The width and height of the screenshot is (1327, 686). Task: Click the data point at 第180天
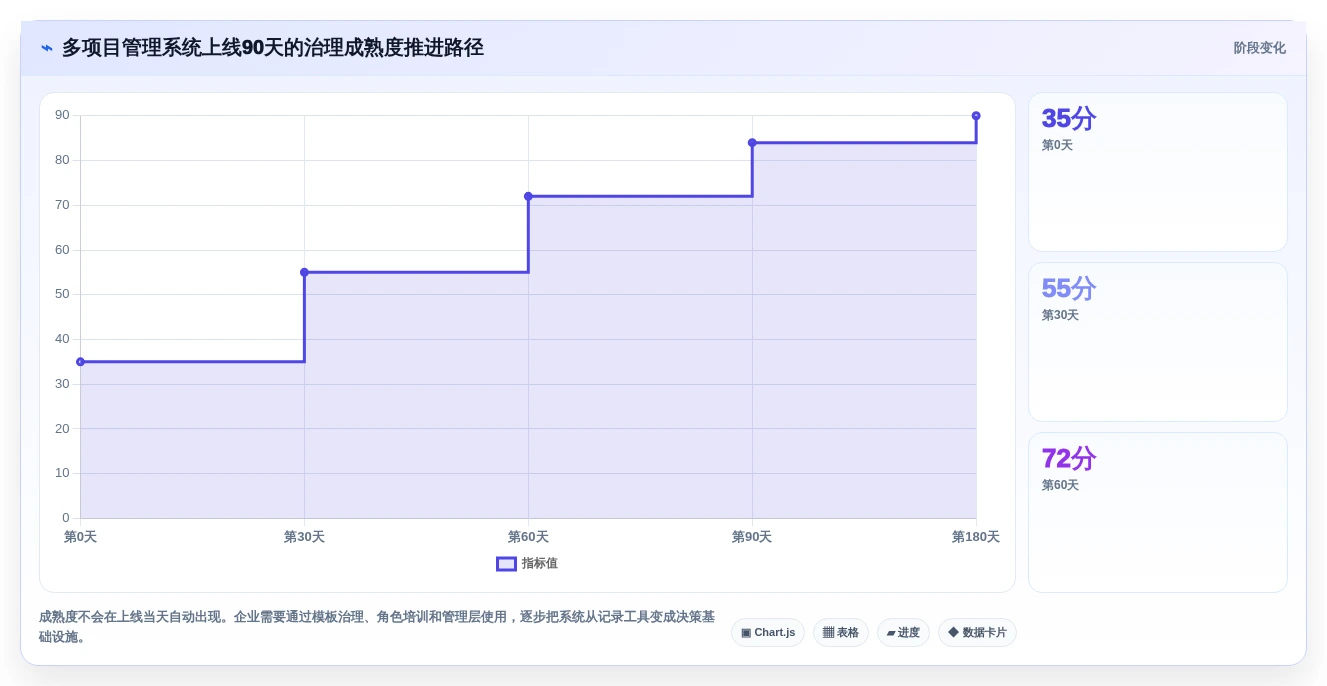[x=976, y=116]
